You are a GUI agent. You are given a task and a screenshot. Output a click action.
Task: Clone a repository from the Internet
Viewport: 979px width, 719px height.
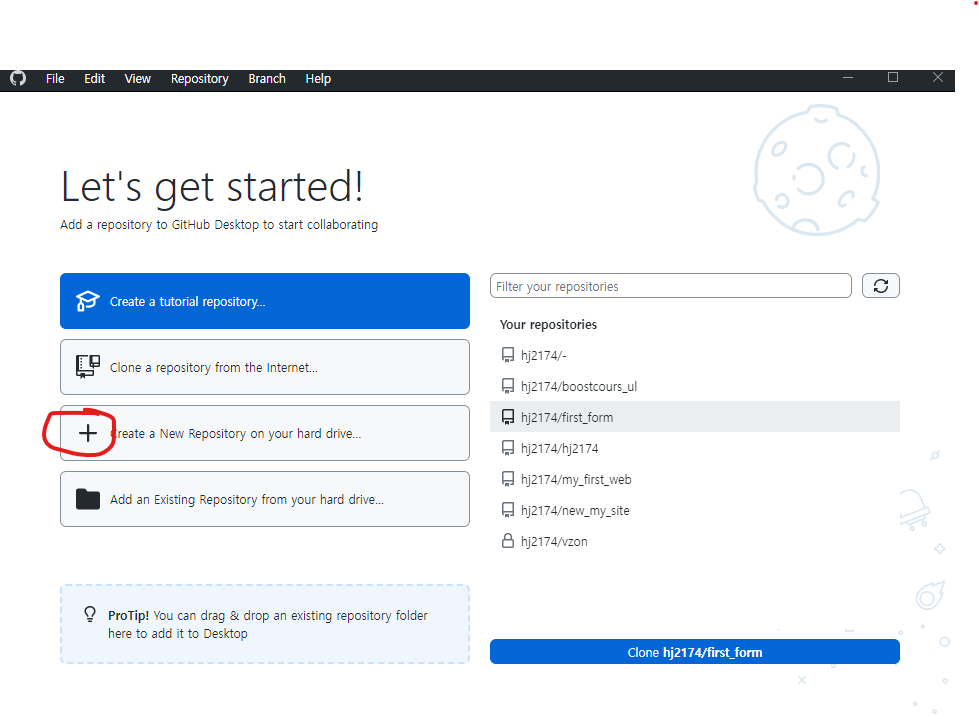coord(265,367)
